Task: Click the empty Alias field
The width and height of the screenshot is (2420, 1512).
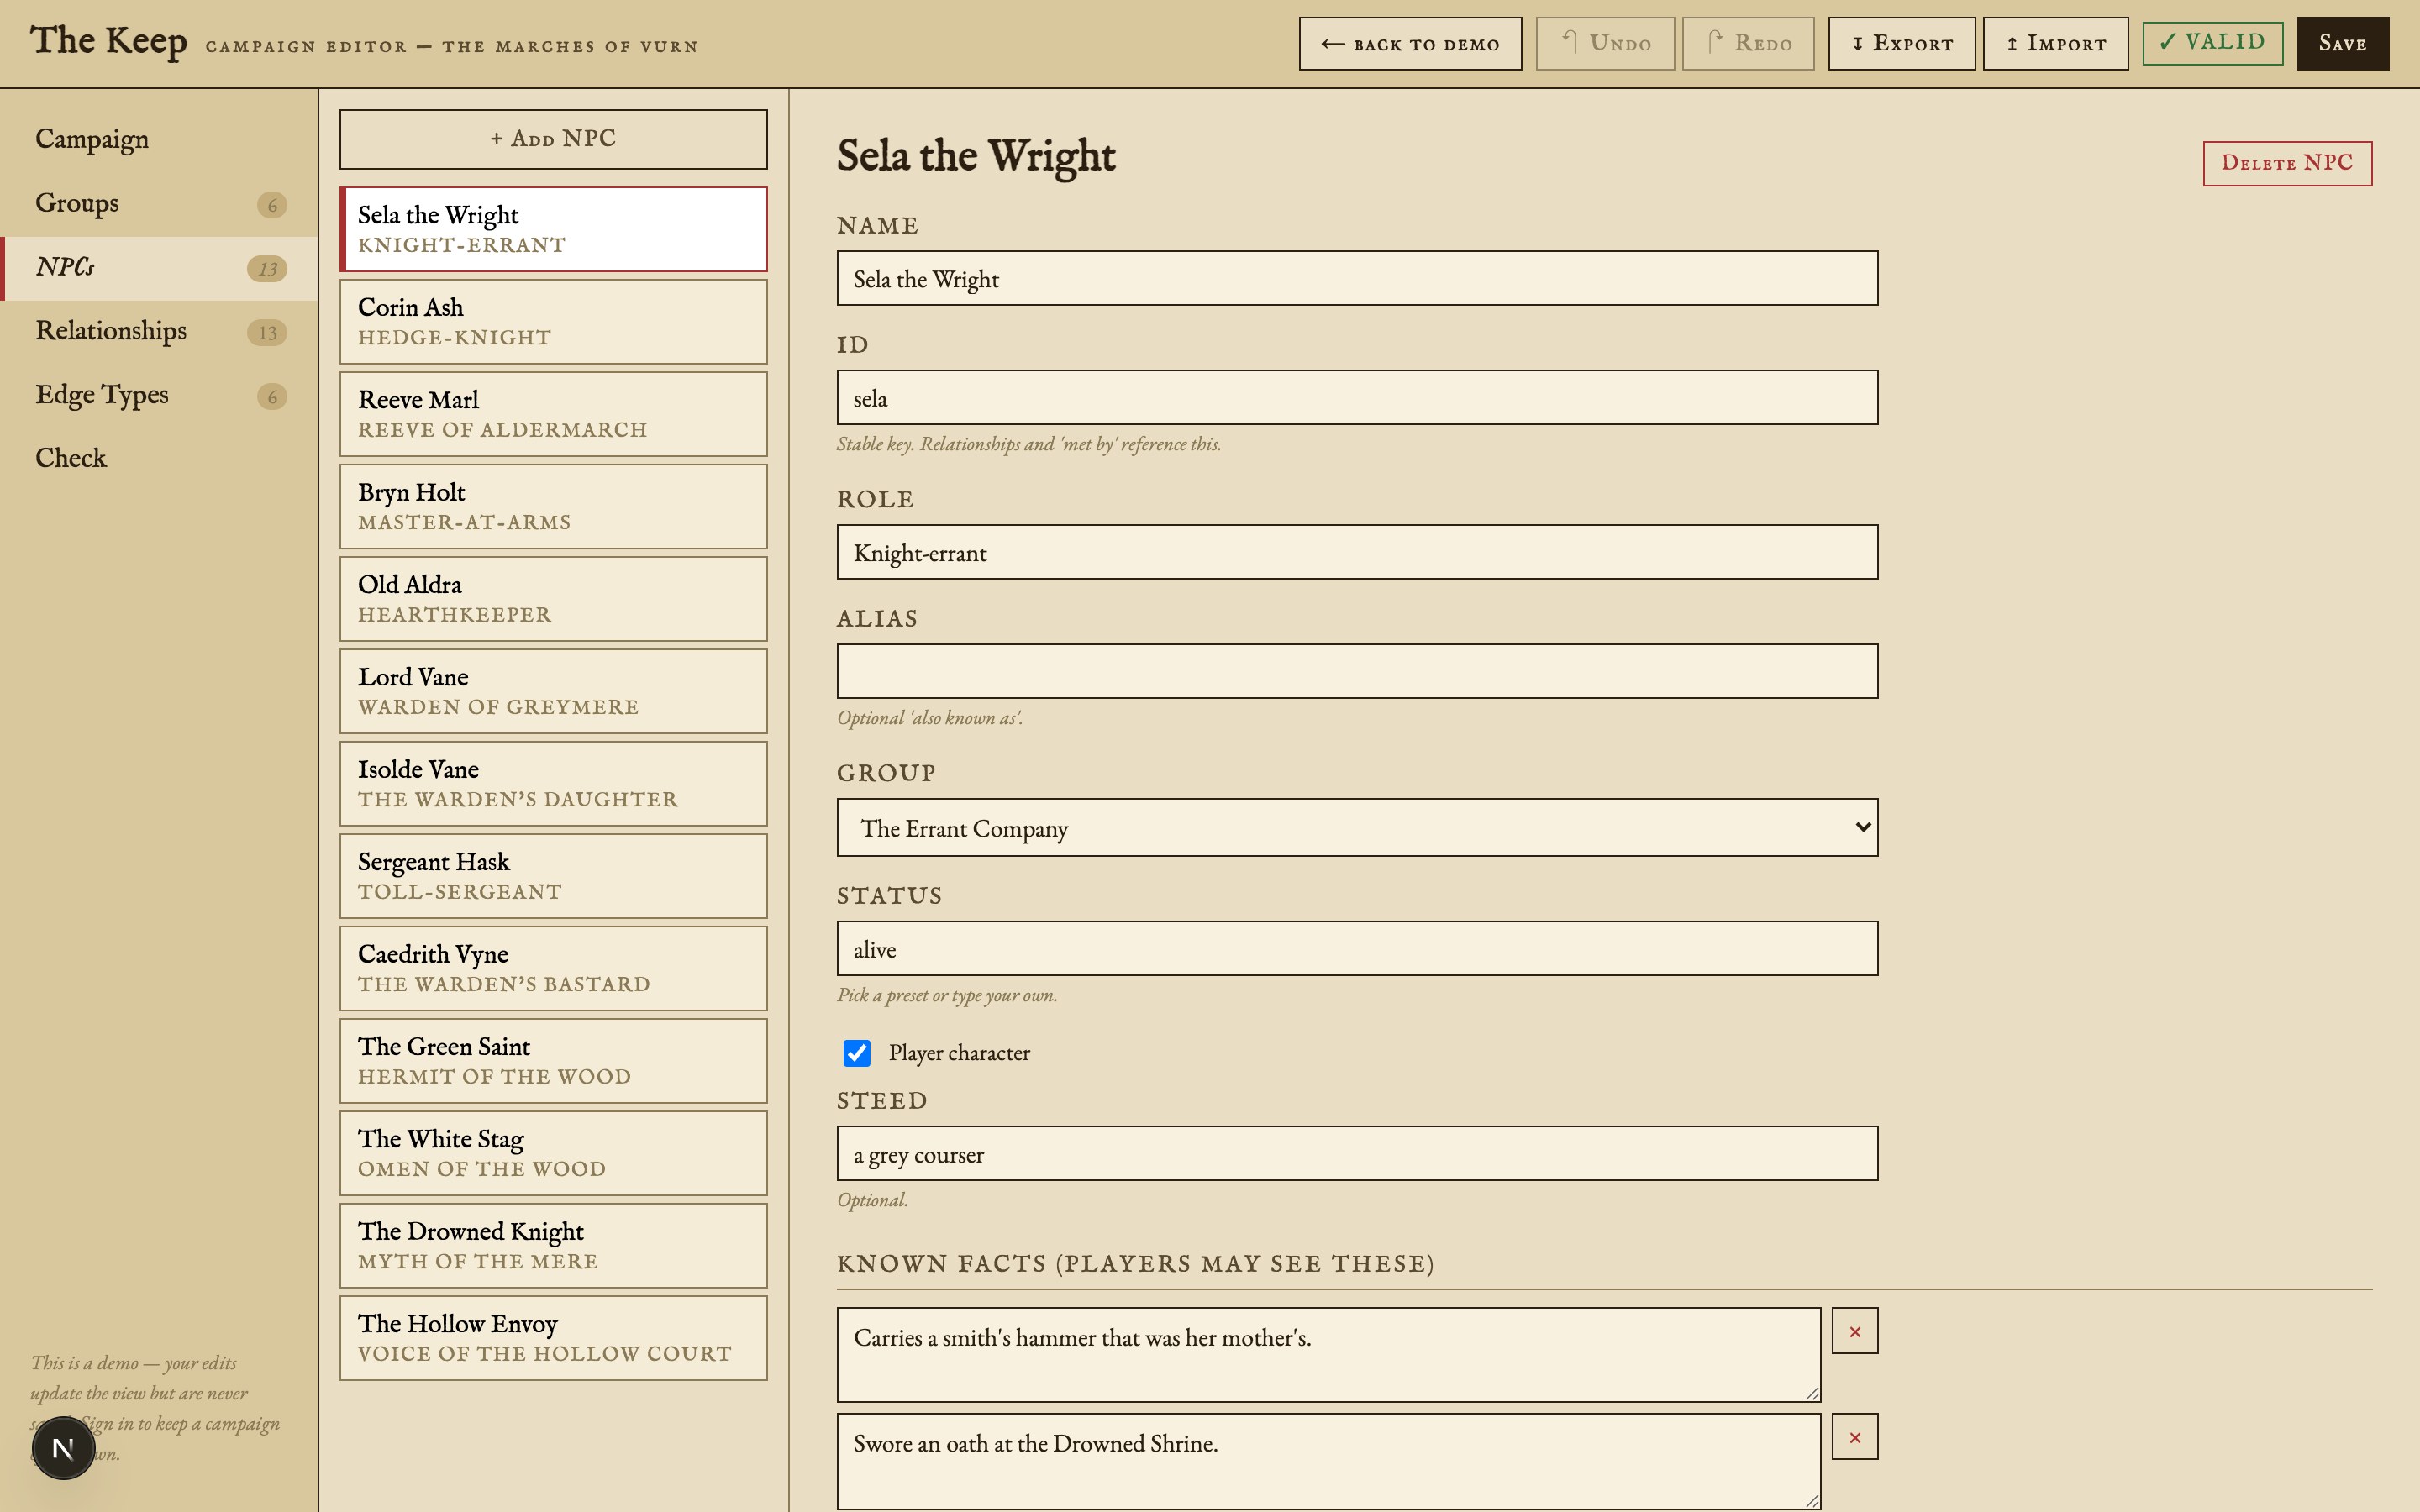Action: click(1357, 671)
